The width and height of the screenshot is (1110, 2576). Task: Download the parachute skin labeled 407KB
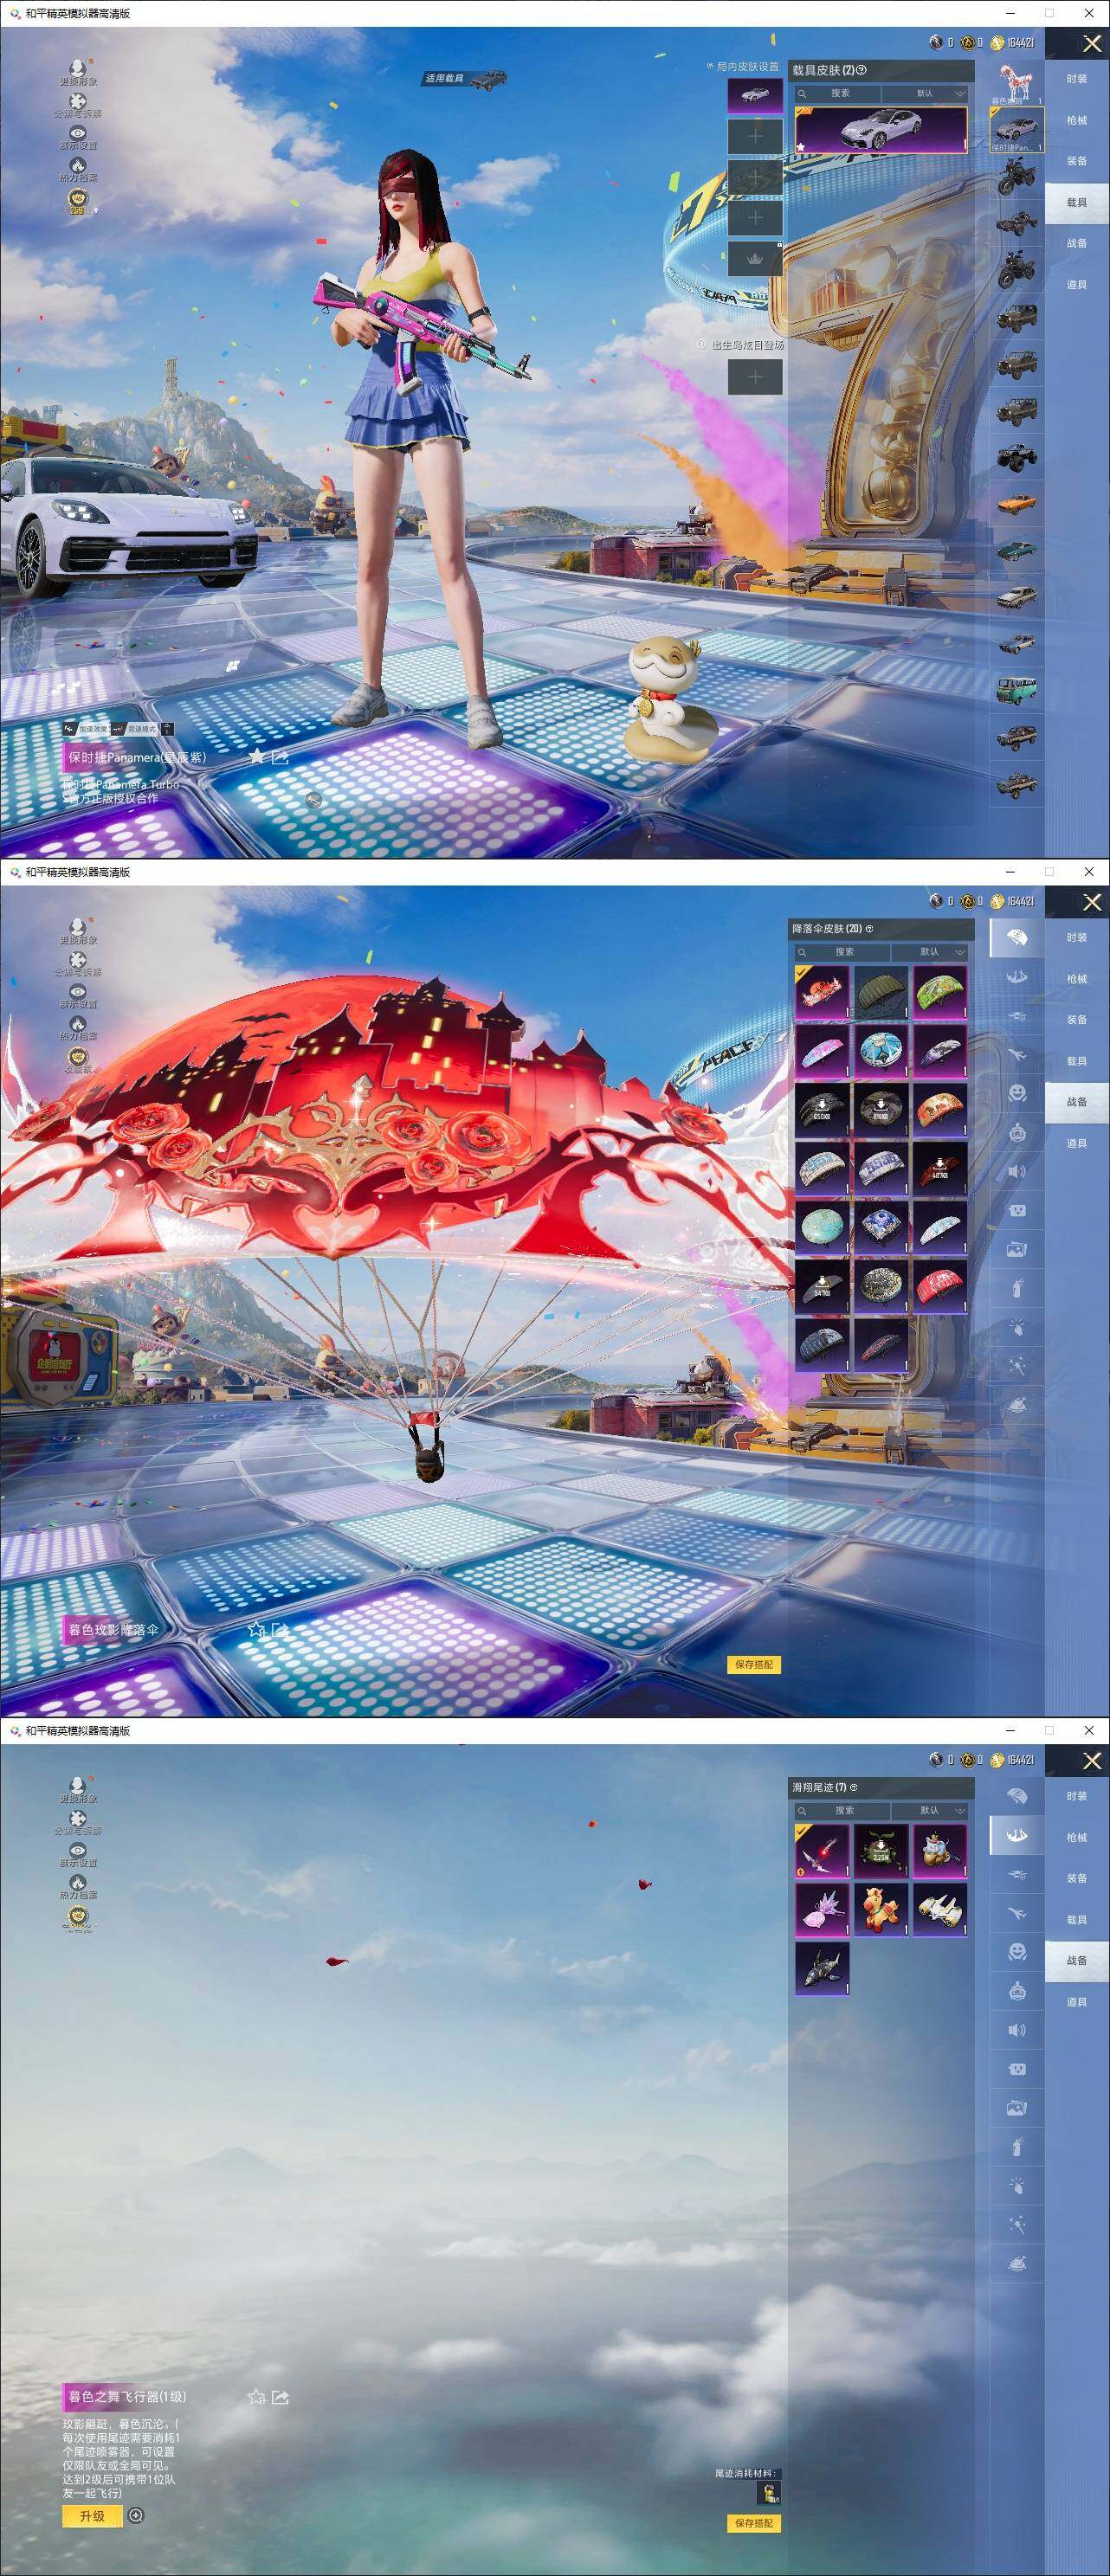point(940,1168)
